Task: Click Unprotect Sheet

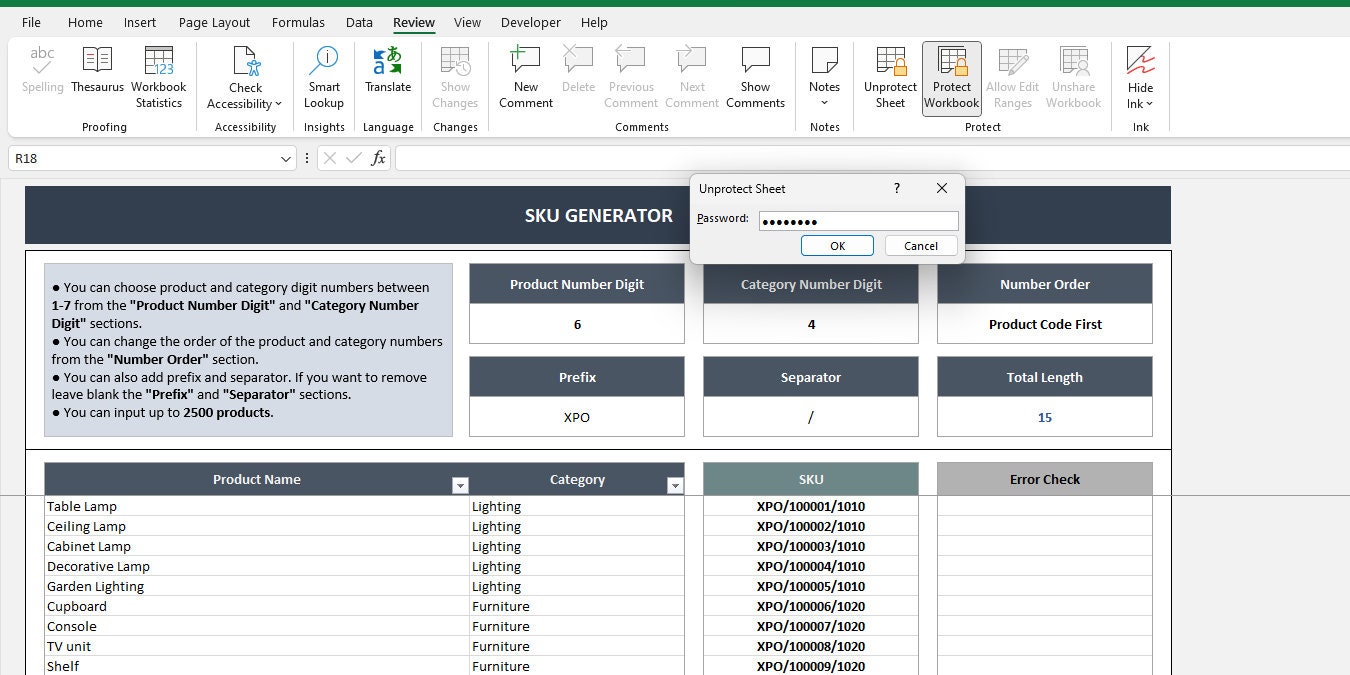Action: 889,75
